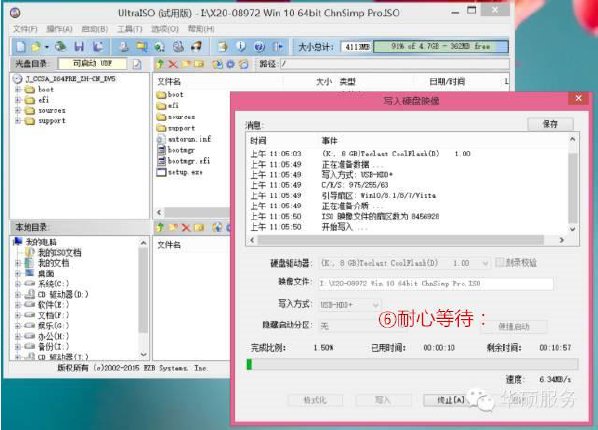
Task: Click the message log vertical scrollbar down arrow
Action: [572, 229]
